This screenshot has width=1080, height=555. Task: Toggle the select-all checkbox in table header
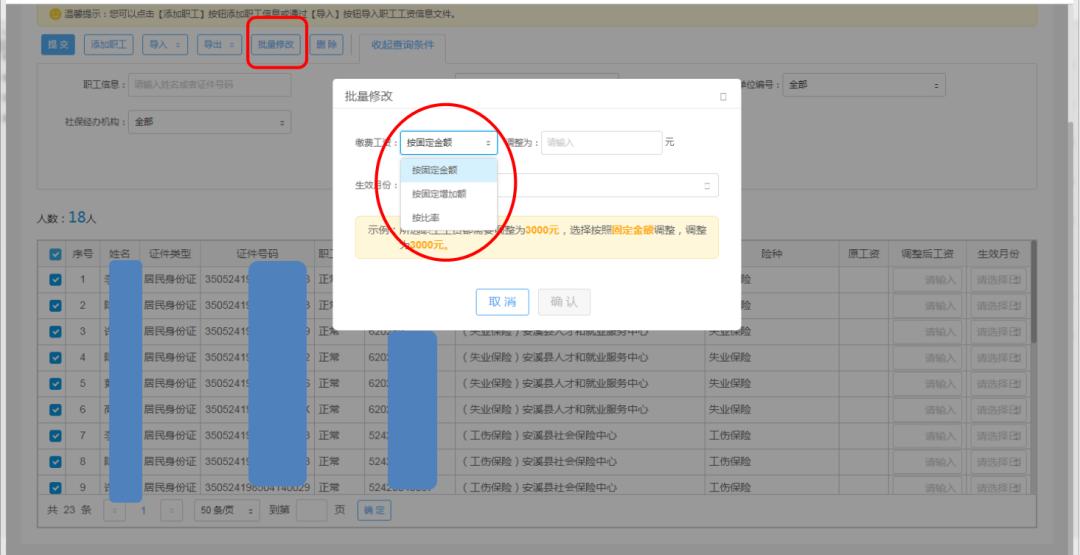click(x=56, y=254)
